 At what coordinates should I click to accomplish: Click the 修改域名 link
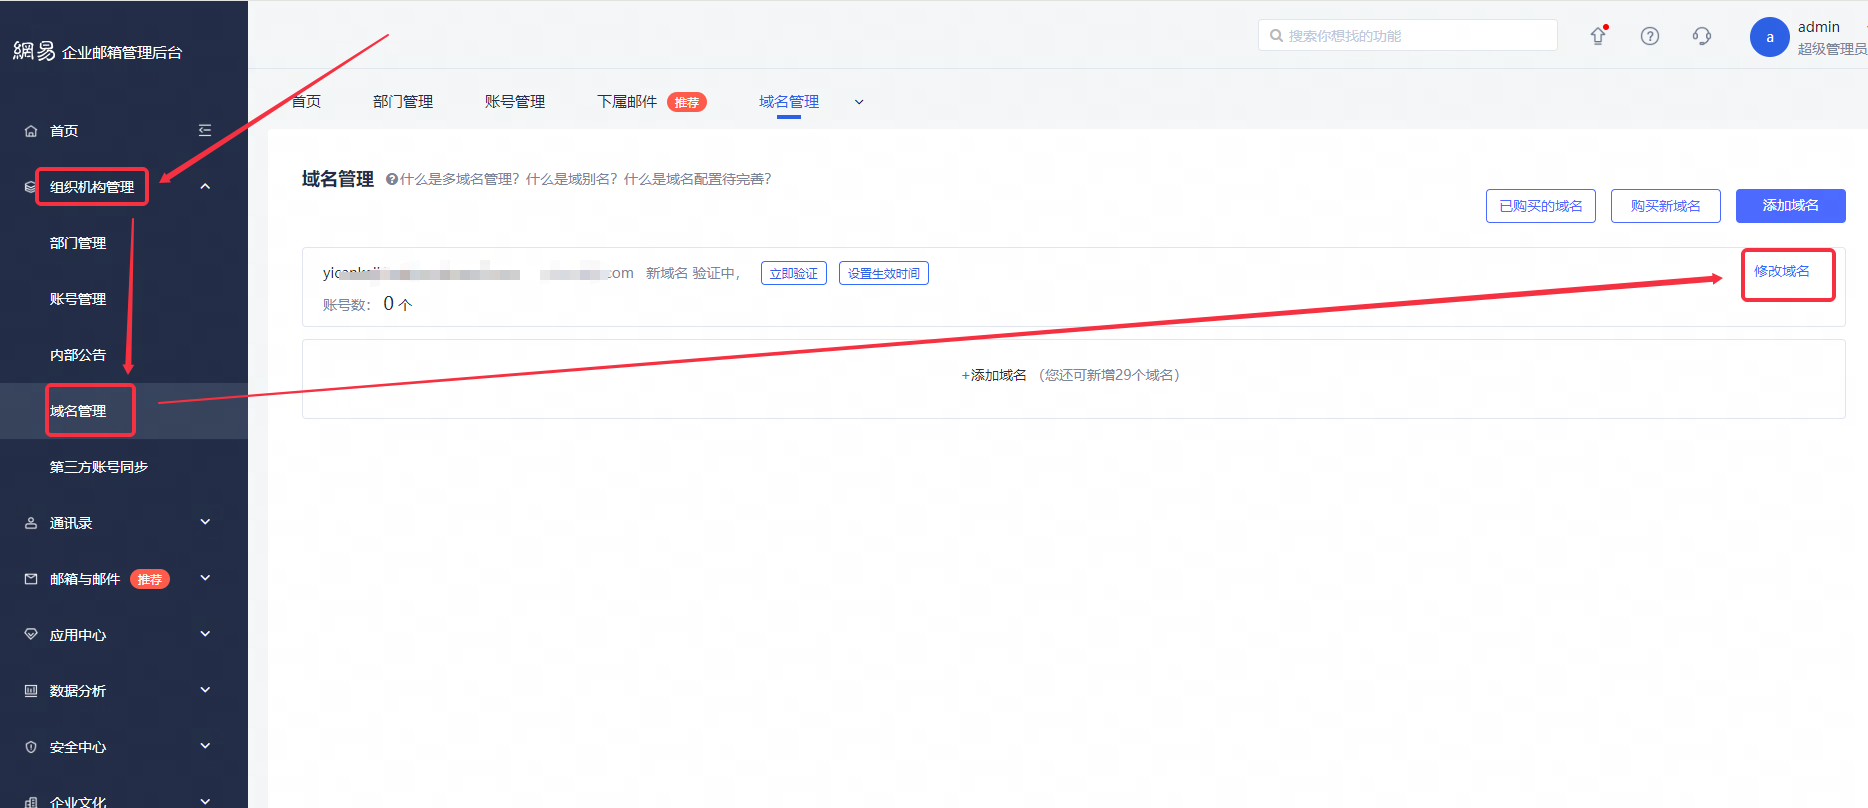point(1782,271)
